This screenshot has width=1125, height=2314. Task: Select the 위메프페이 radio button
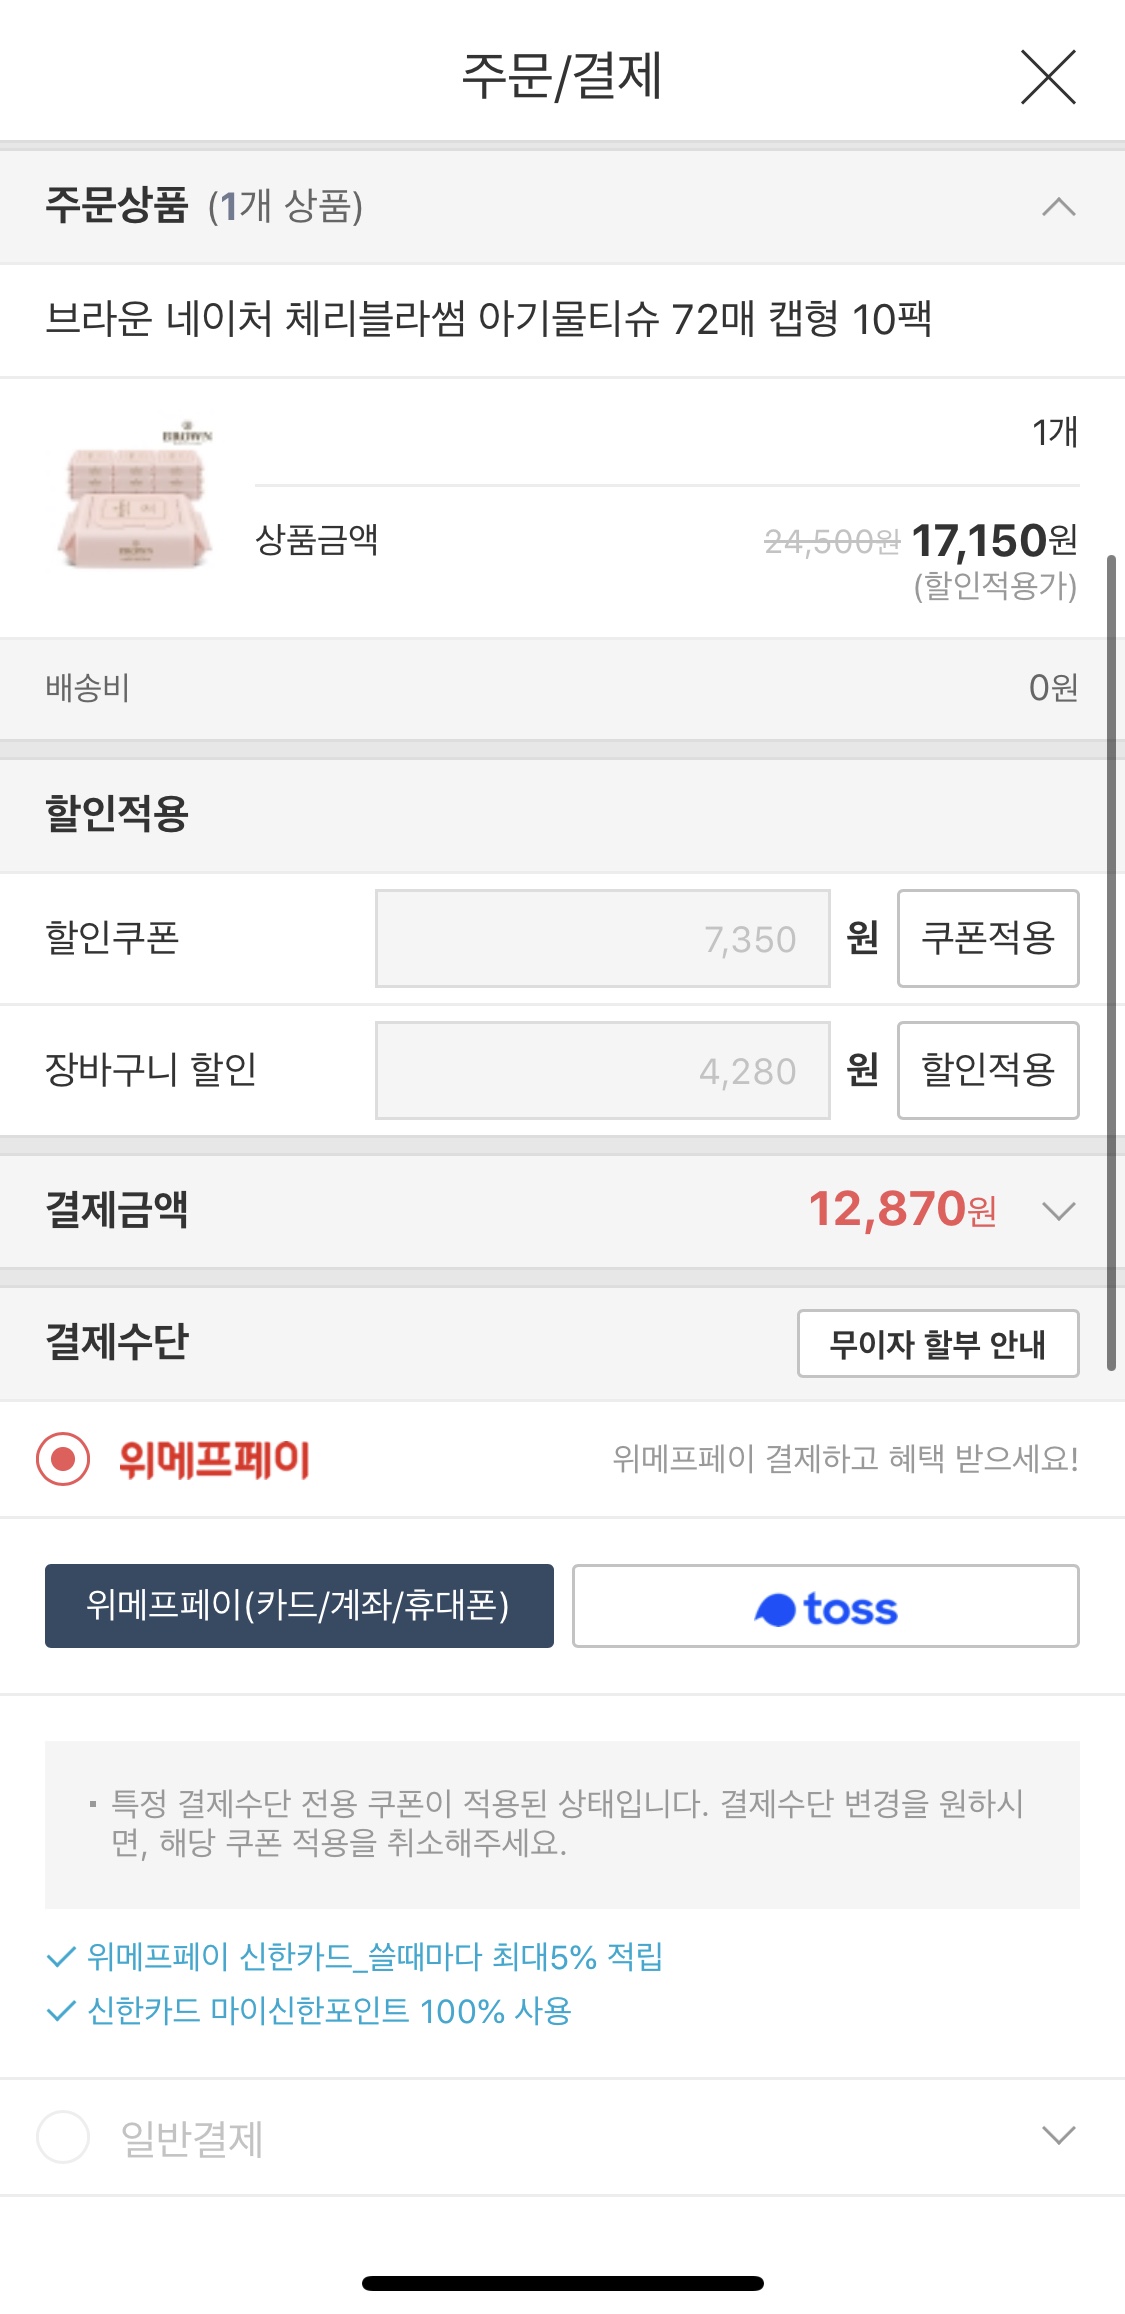63,1459
